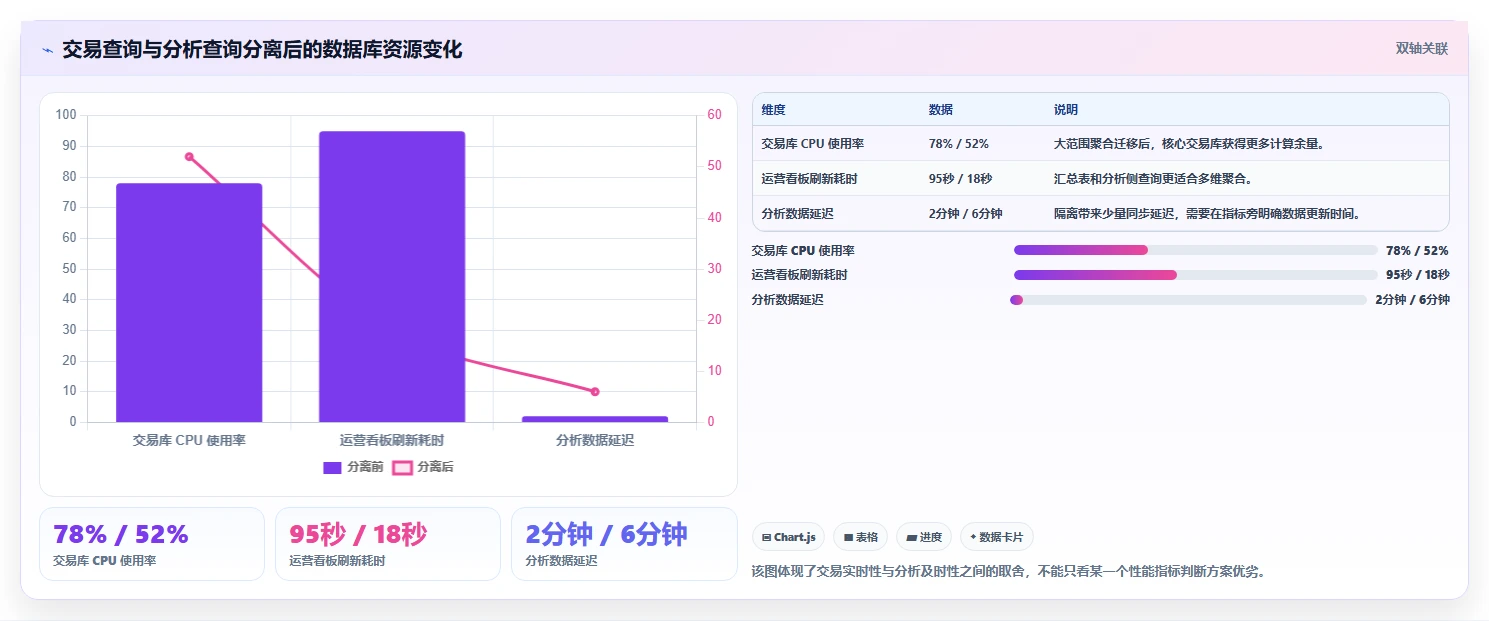Click table cell 95秒 / 18秒

pyautogui.click(x=961, y=179)
